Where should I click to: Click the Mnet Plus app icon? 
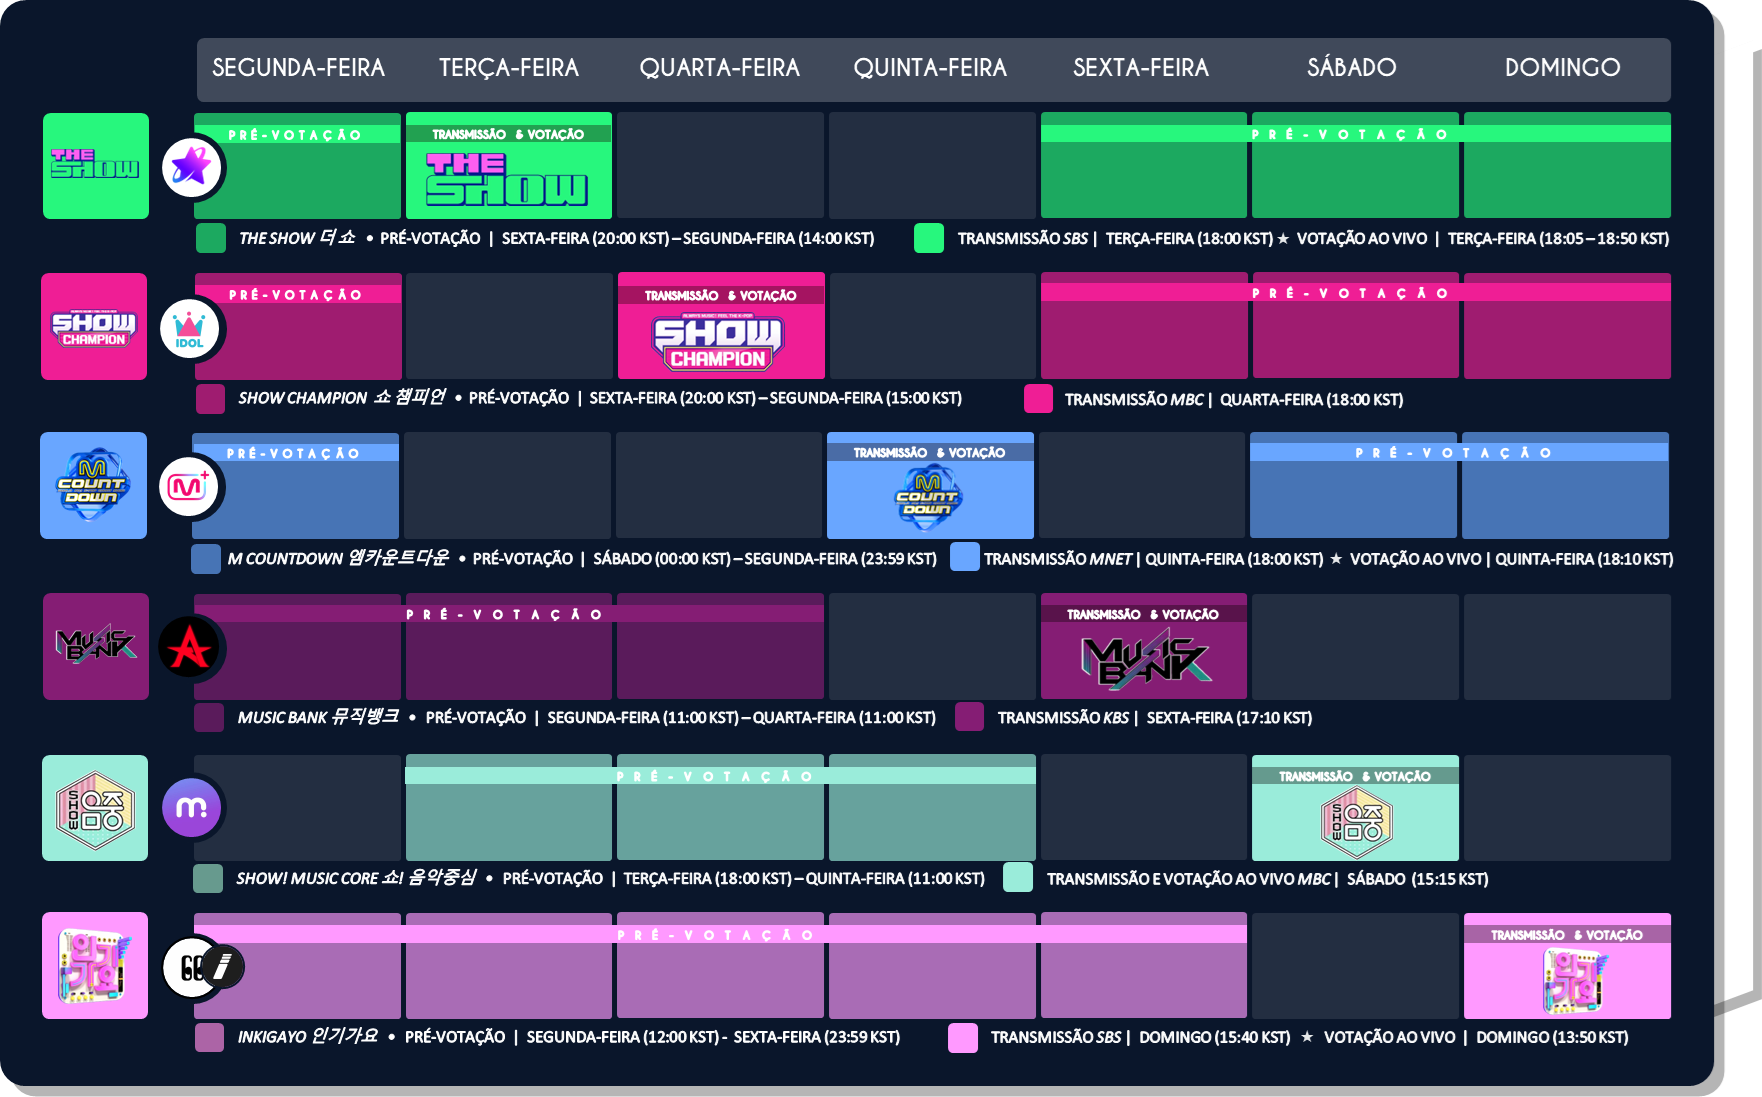(x=188, y=487)
